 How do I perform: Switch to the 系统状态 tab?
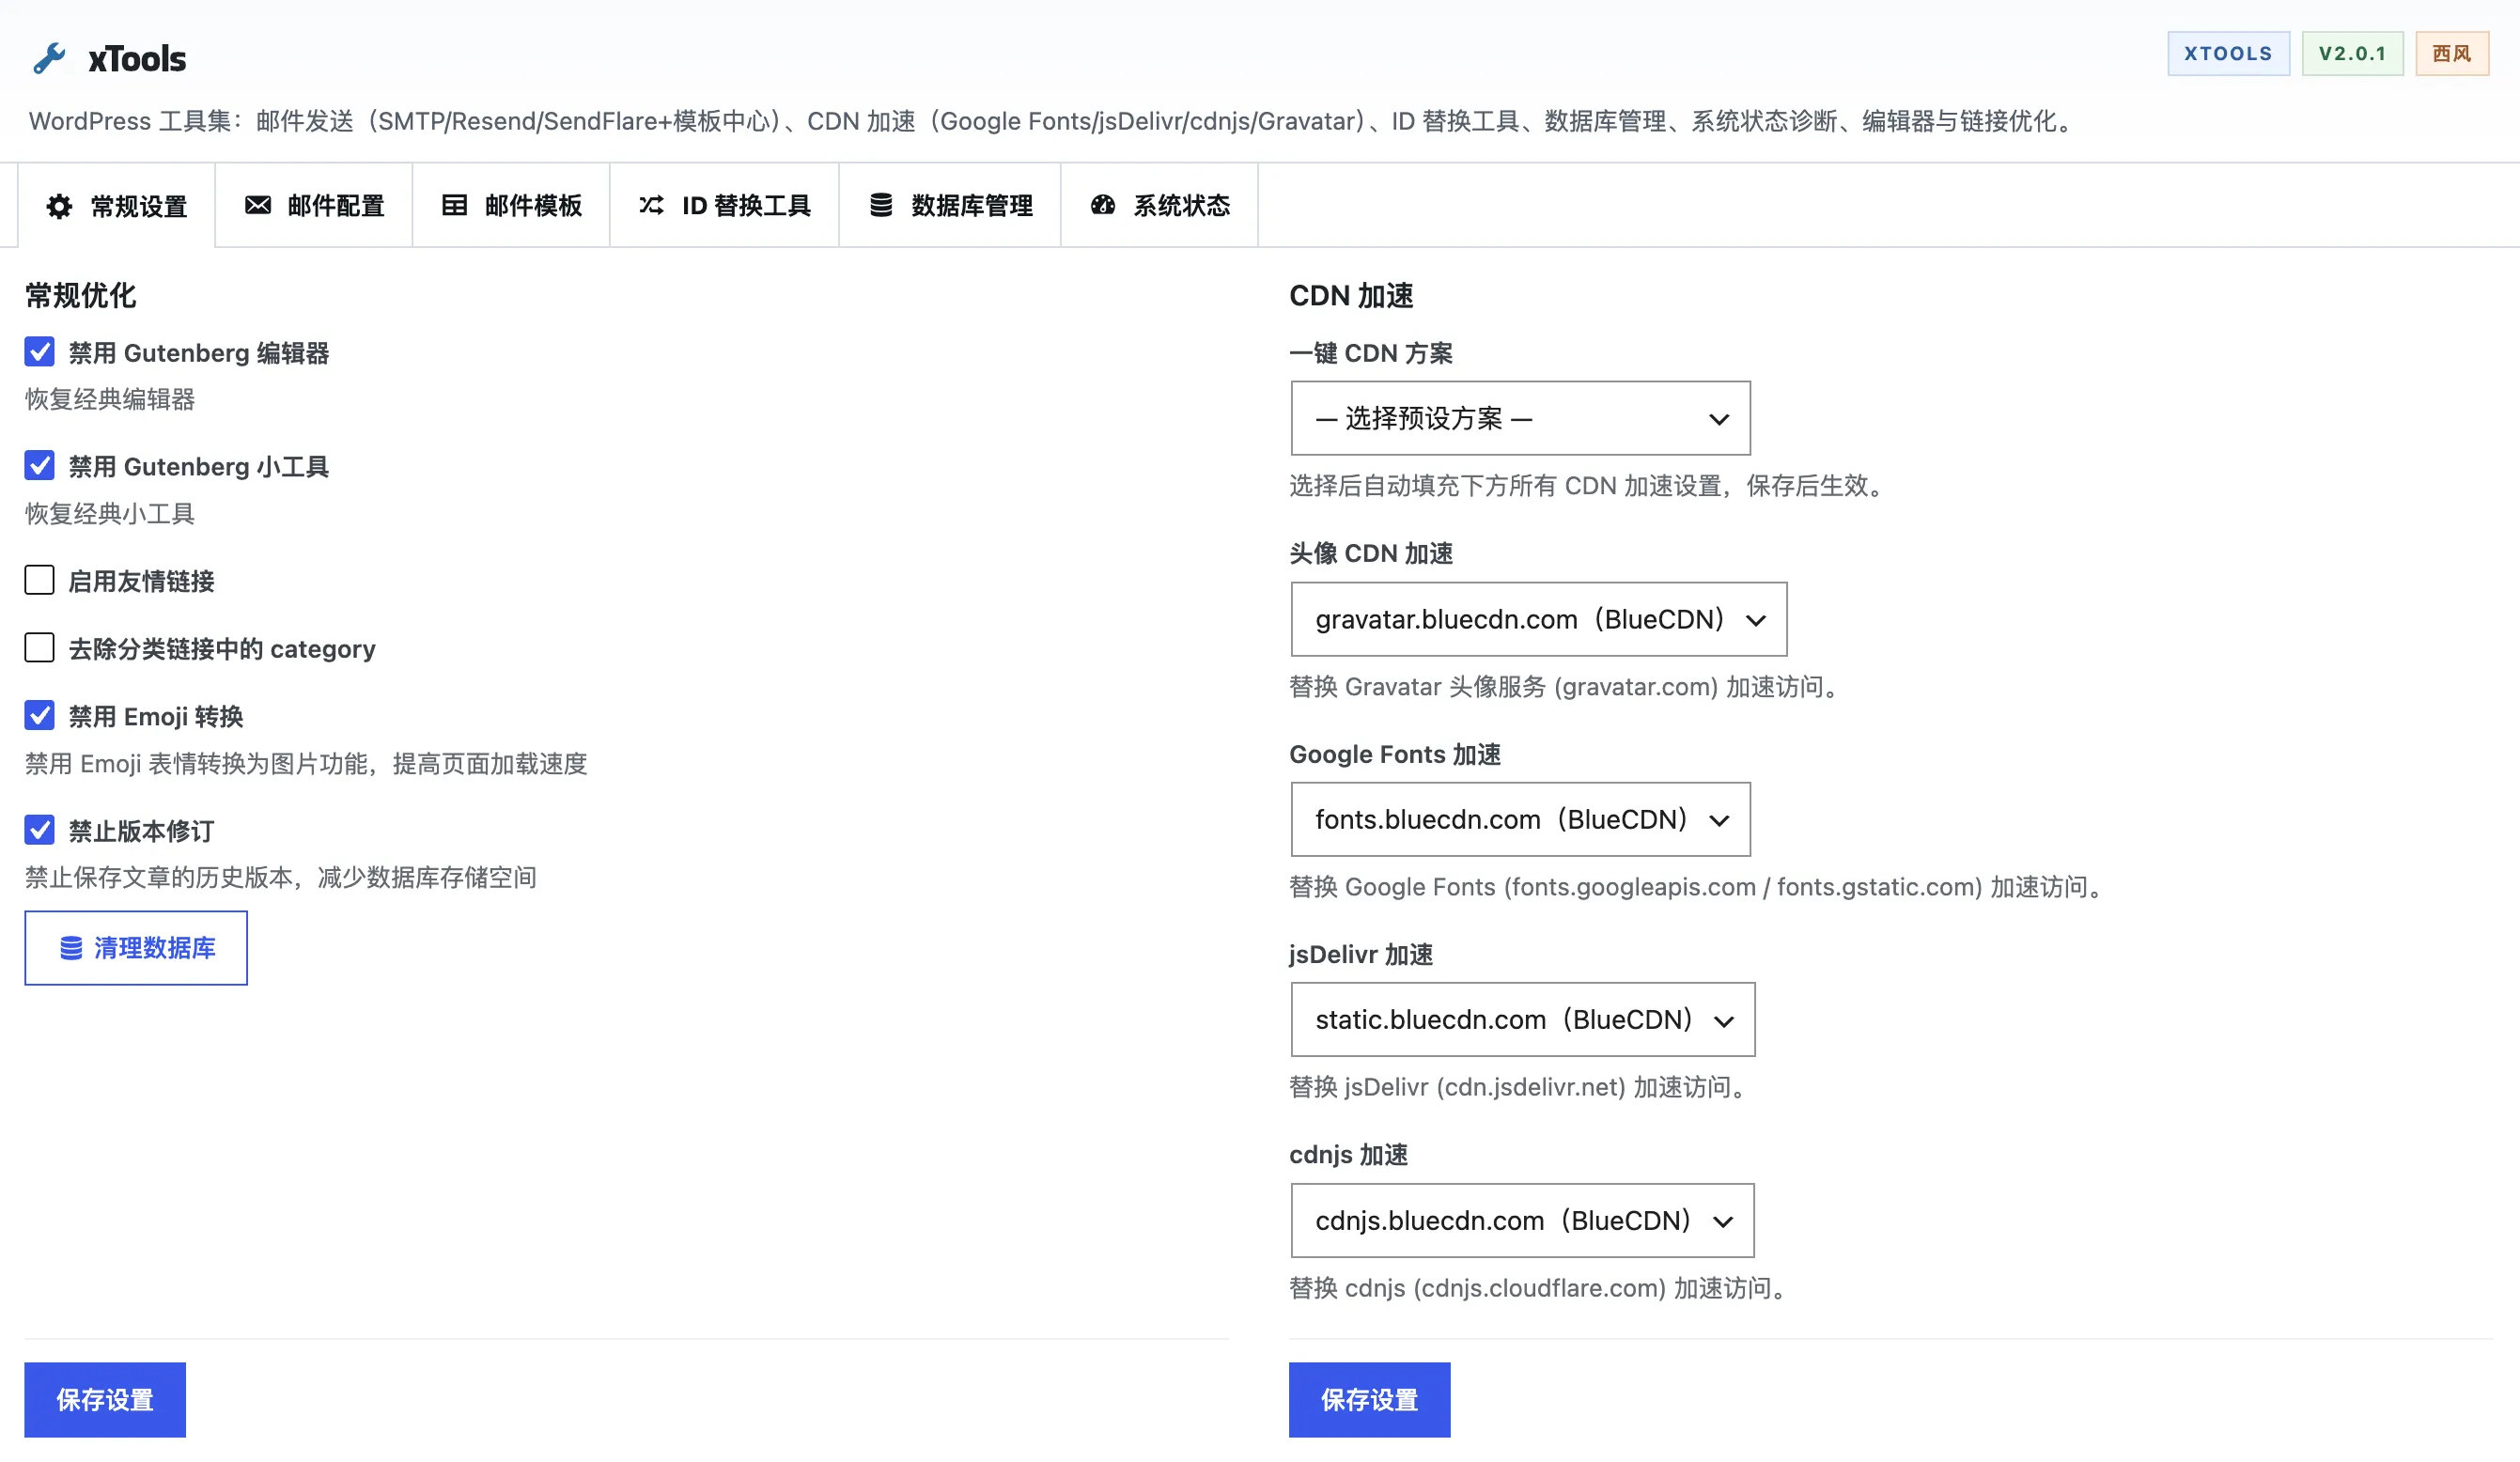point(1159,205)
